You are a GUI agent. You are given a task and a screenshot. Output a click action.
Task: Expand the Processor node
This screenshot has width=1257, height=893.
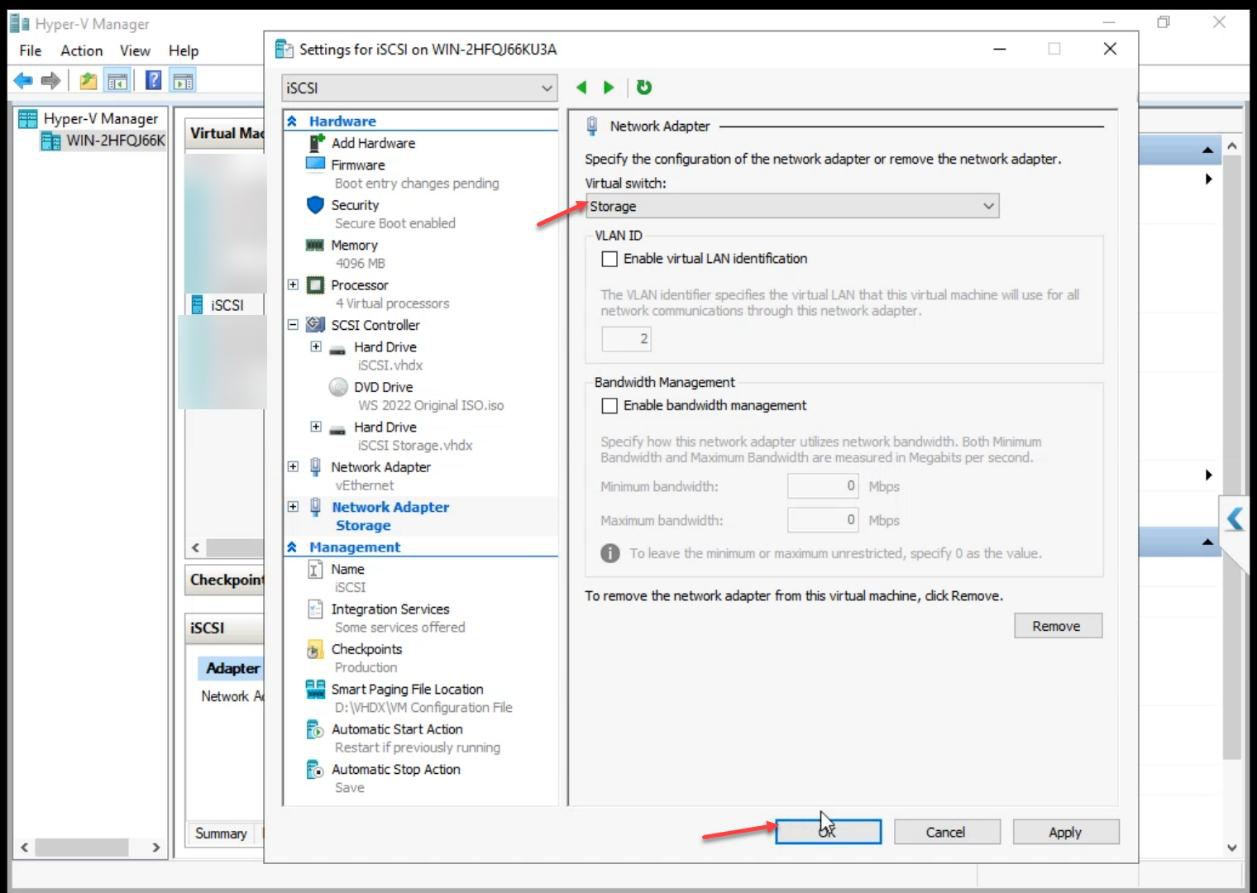293,285
